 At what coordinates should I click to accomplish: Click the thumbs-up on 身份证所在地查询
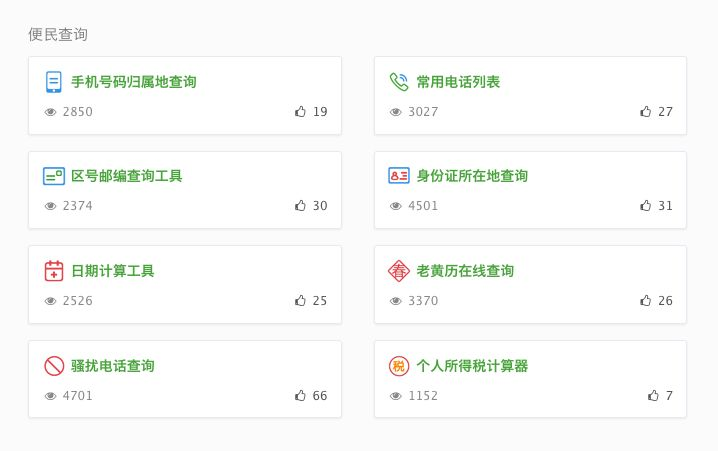(x=646, y=206)
